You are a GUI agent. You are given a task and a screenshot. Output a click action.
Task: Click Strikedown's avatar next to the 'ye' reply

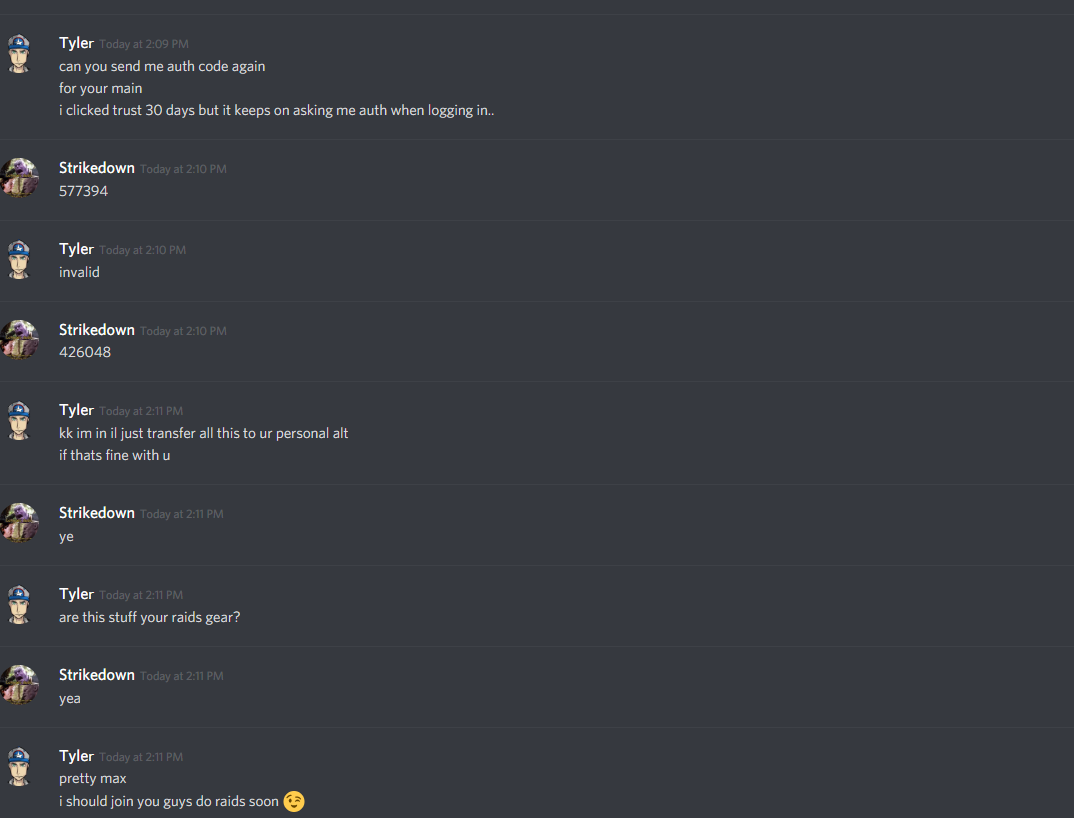point(19,523)
